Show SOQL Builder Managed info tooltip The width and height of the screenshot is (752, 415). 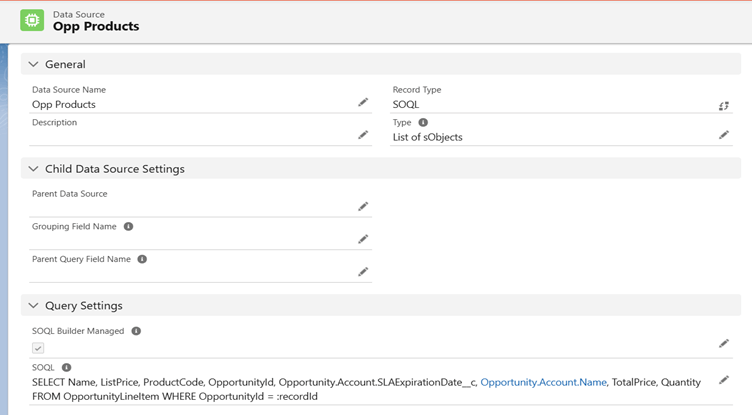[x=136, y=331]
